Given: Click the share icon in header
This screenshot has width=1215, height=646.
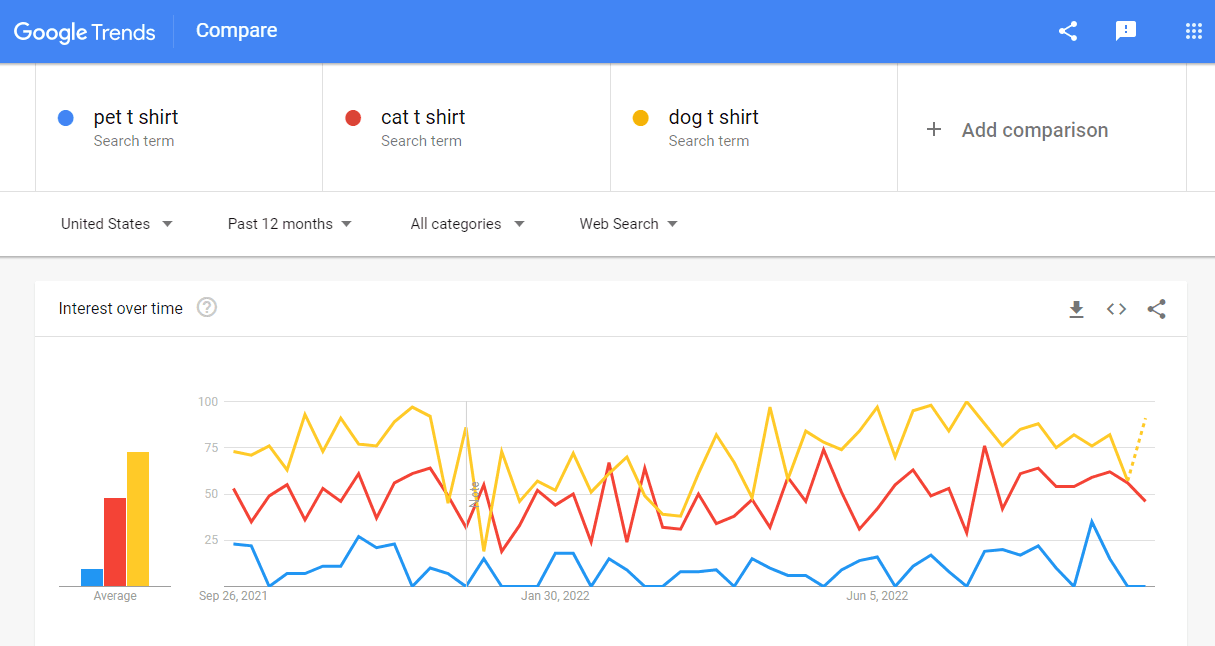Looking at the screenshot, I should [x=1068, y=31].
